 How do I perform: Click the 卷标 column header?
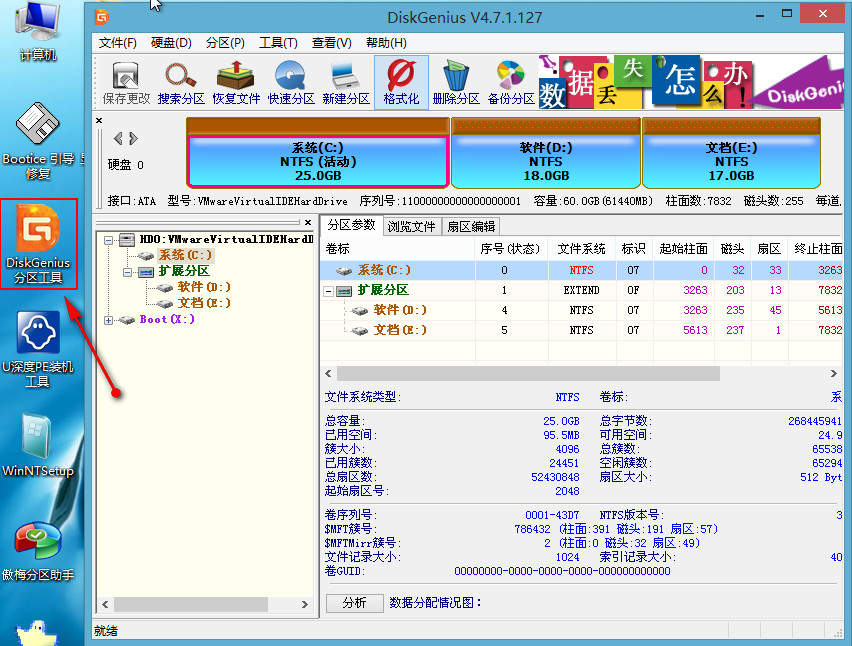pyautogui.click(x=398, y=249)
